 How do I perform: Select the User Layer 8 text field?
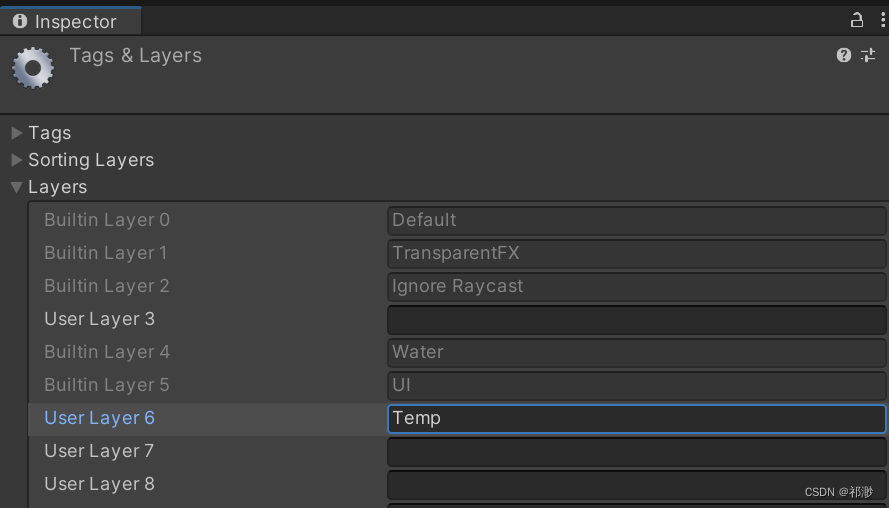tap(636, 485)
